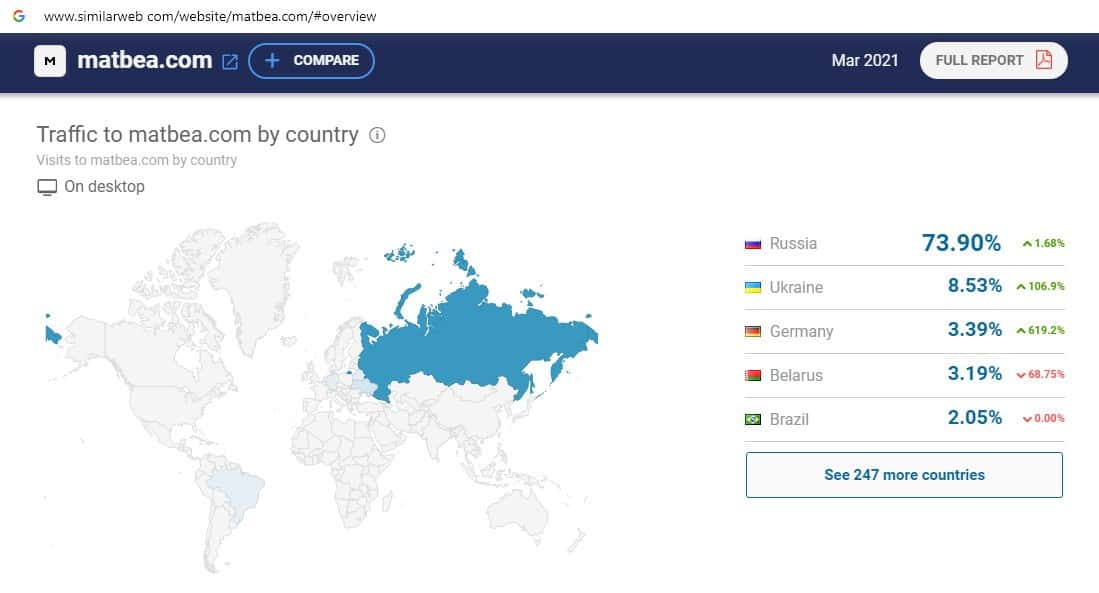
Task: Click the green up arrow for Germany
Action: (1021, 331)
